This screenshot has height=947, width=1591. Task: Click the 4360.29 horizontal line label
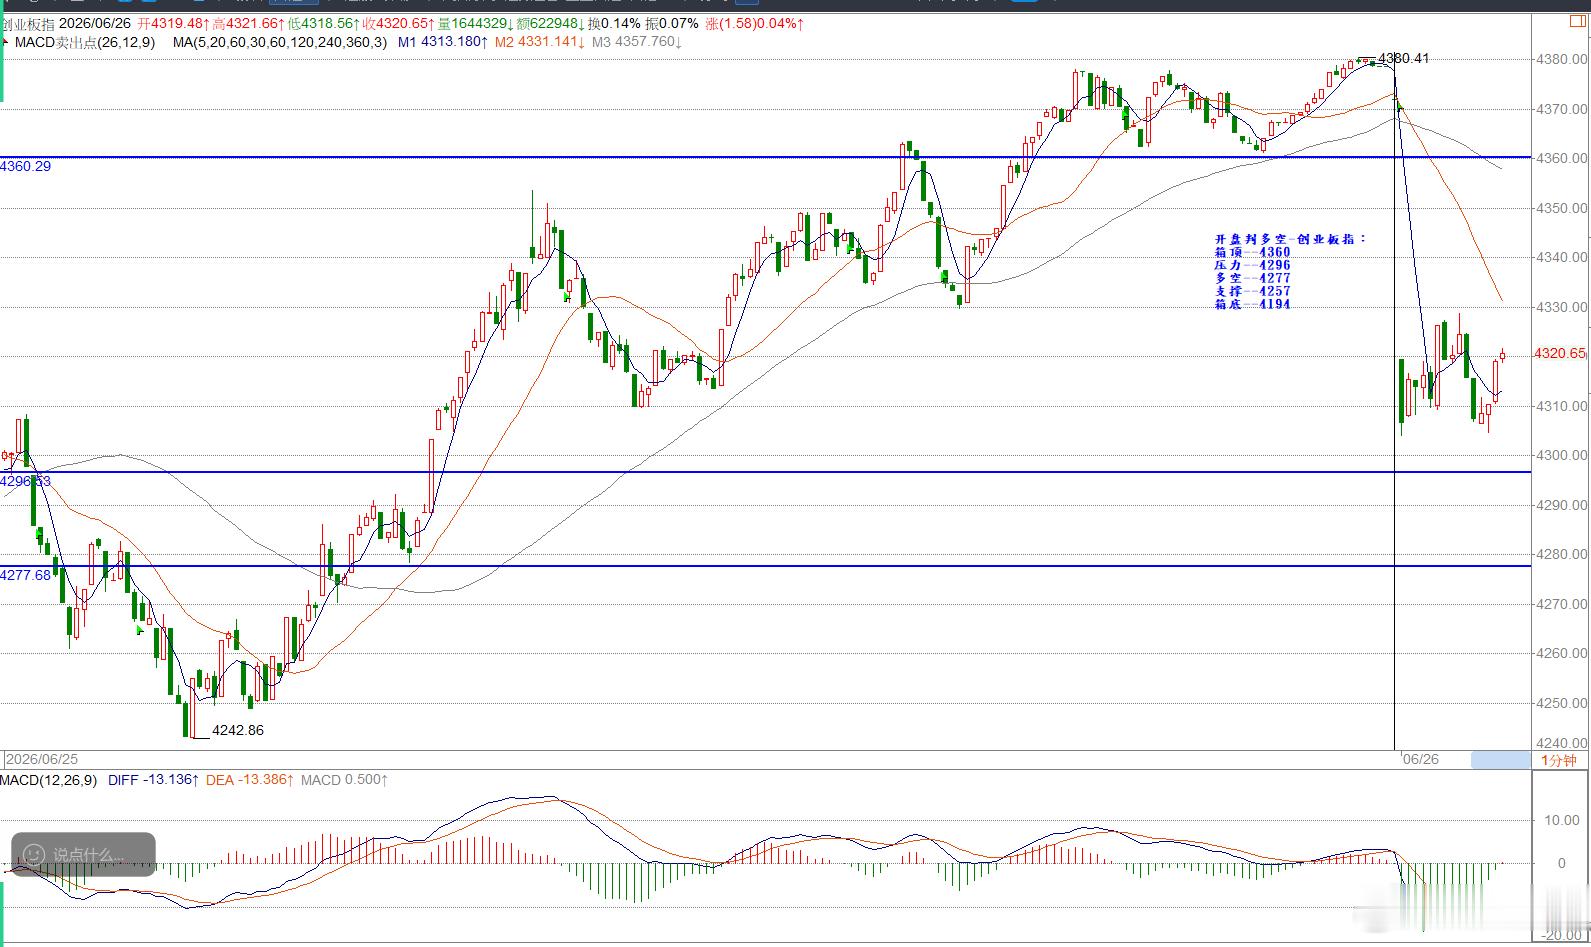(x=25, y=166)
